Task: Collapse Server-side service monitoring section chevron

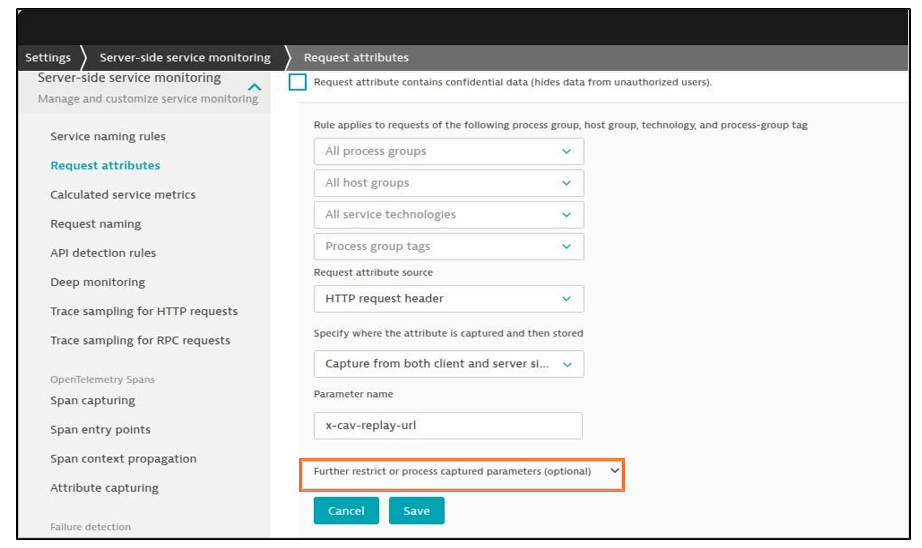Action: (x=254, y=87)
